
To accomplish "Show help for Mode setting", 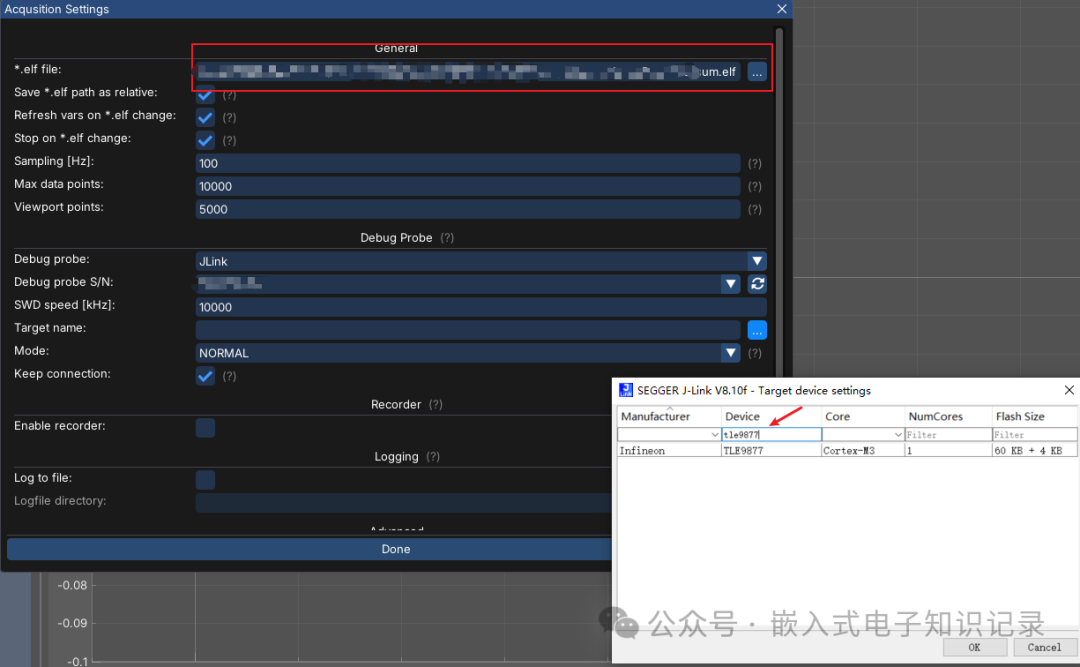I will (755, 353).
